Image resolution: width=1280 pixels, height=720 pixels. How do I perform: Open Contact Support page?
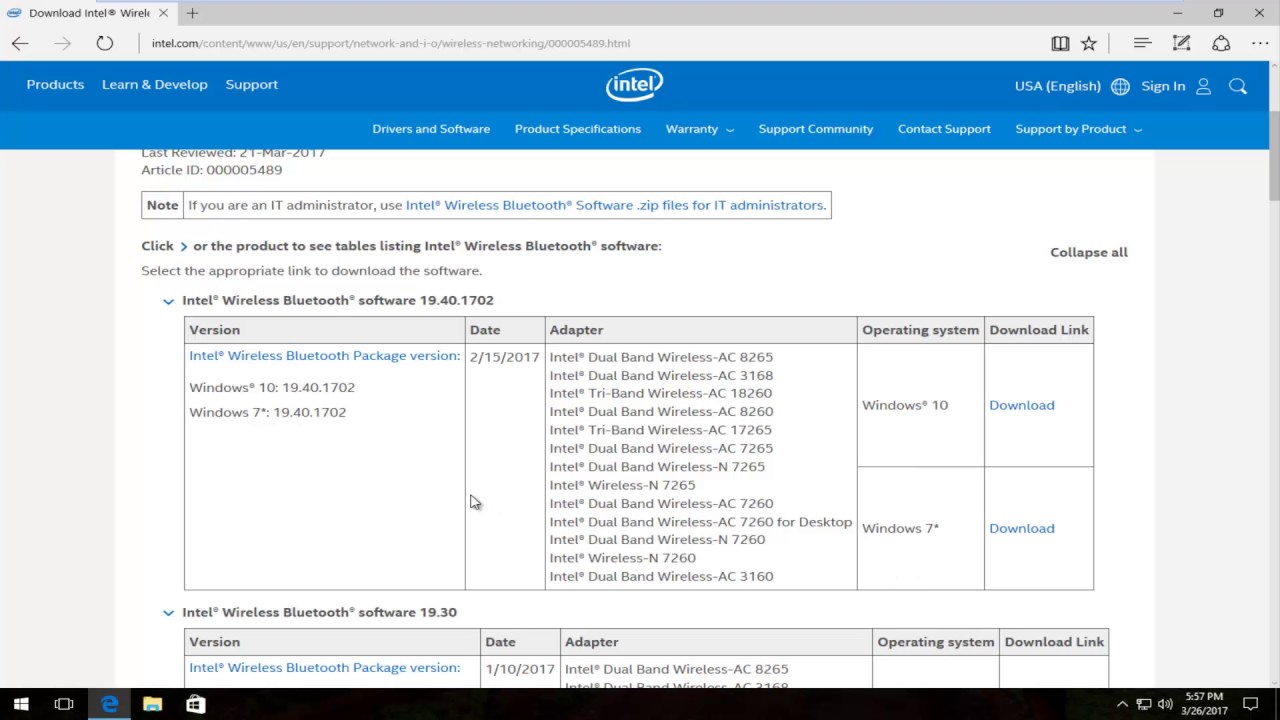pyautogui.click(x=944, y=129)
